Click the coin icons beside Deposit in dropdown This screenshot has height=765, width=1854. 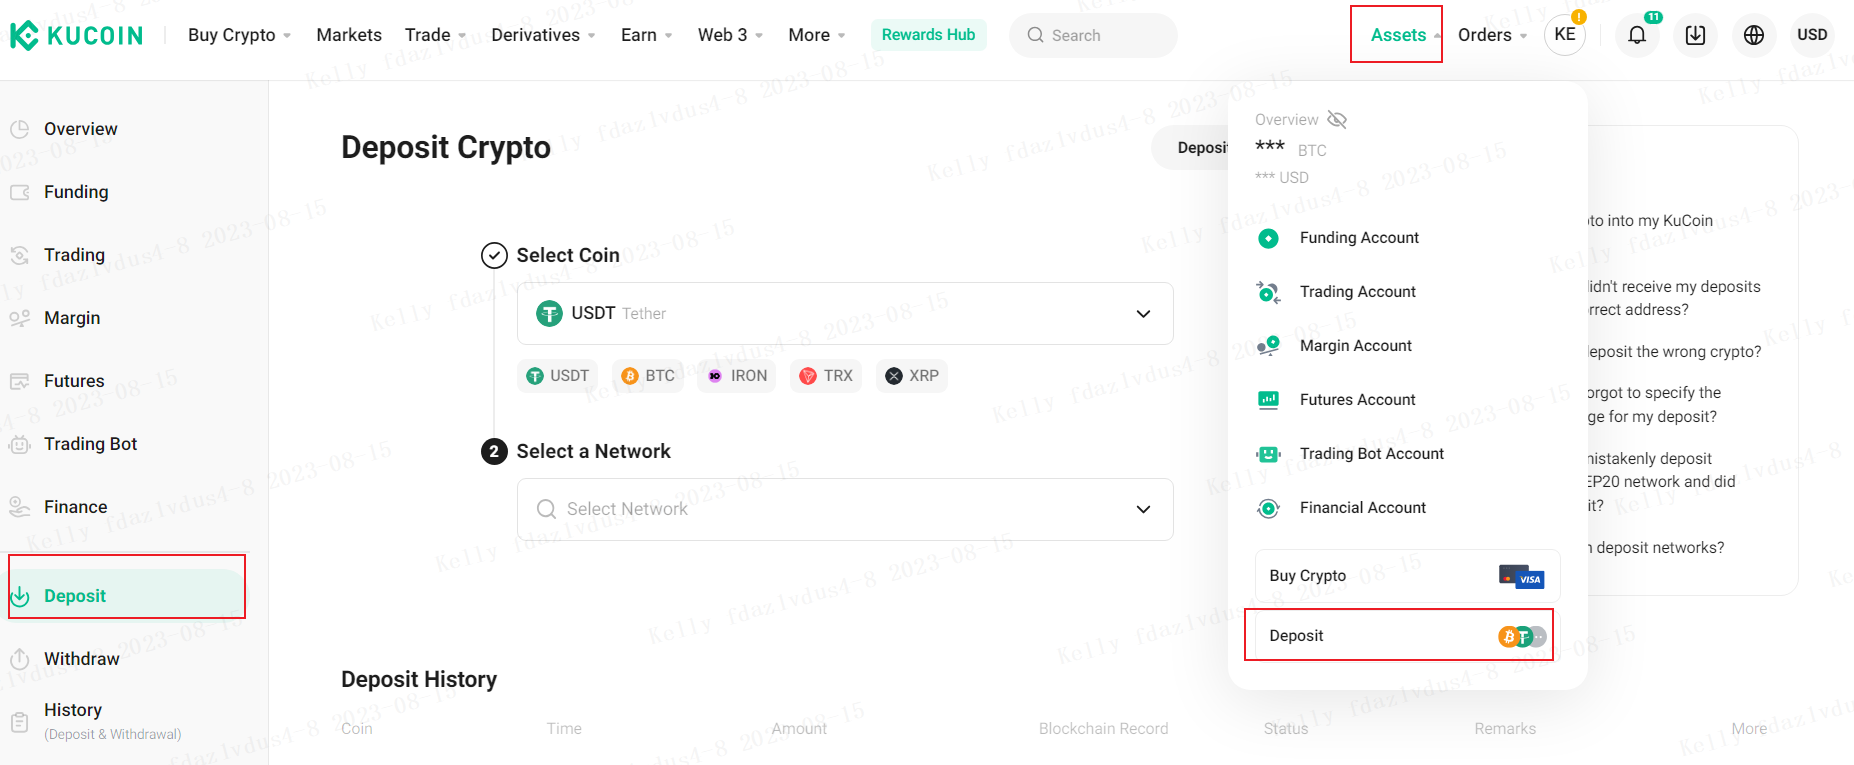(1522, 636)
